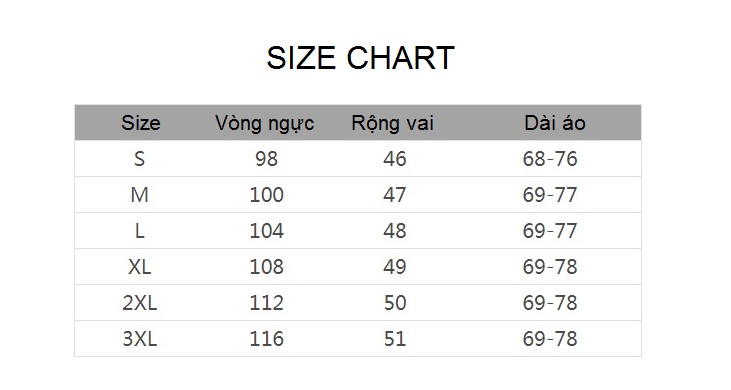Select the Dài áo column header
The image size is (731, 390).
click(555, 123)
